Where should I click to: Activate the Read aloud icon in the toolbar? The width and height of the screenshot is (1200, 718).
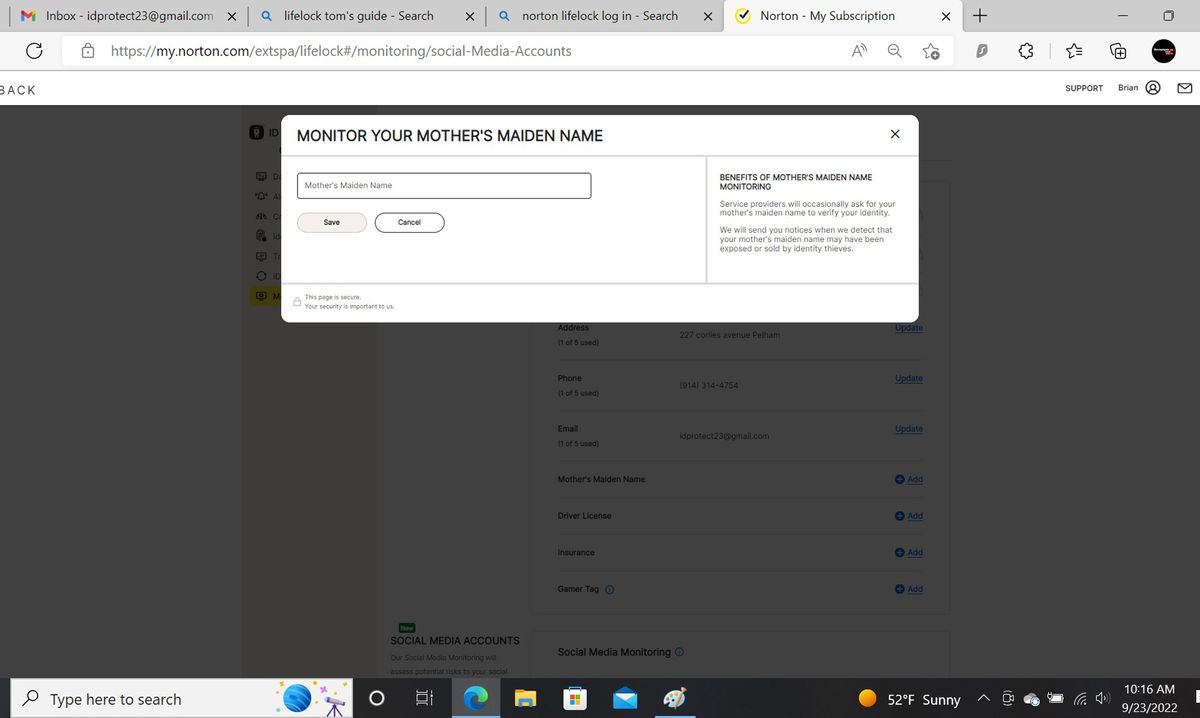click(x=858, y=50)
